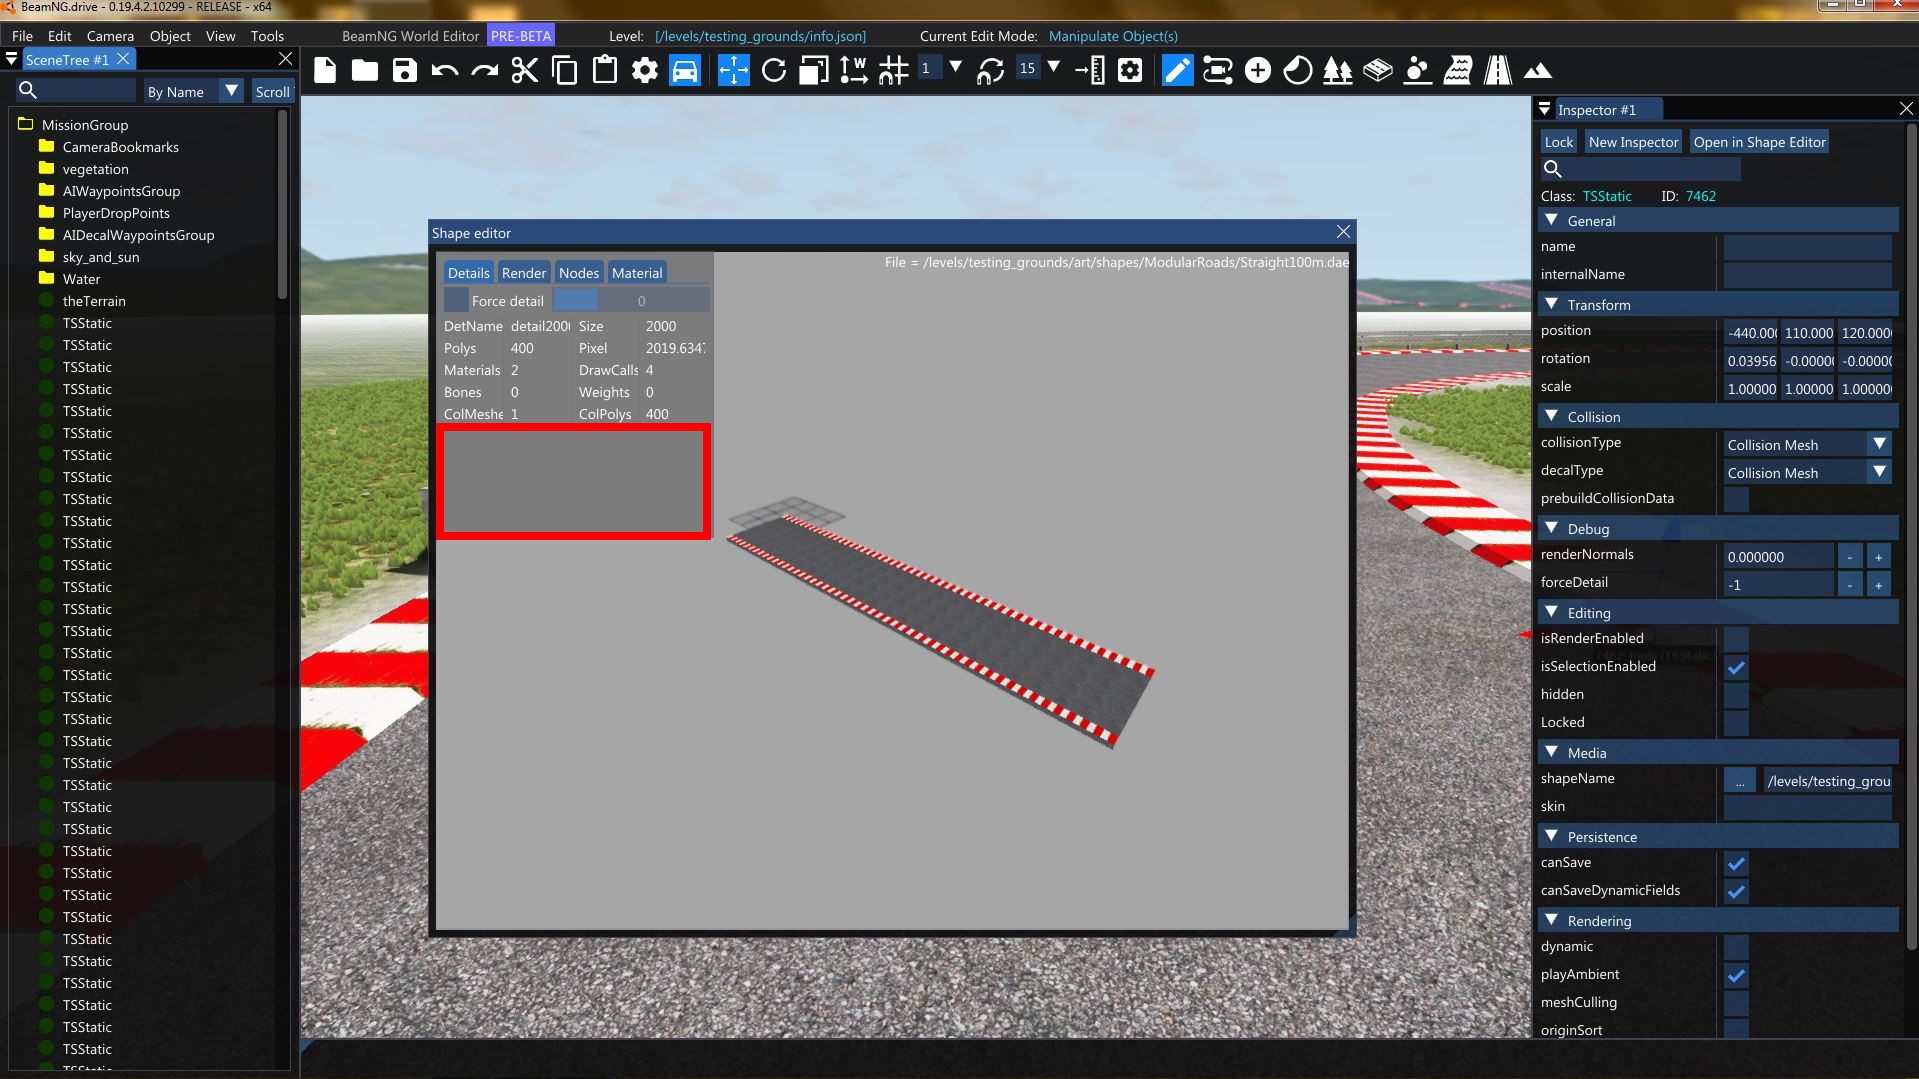This screenshot has width=1919, height=1079.
Task: Toggle the hidden checkbox
Action: (x=1737, y=695)
